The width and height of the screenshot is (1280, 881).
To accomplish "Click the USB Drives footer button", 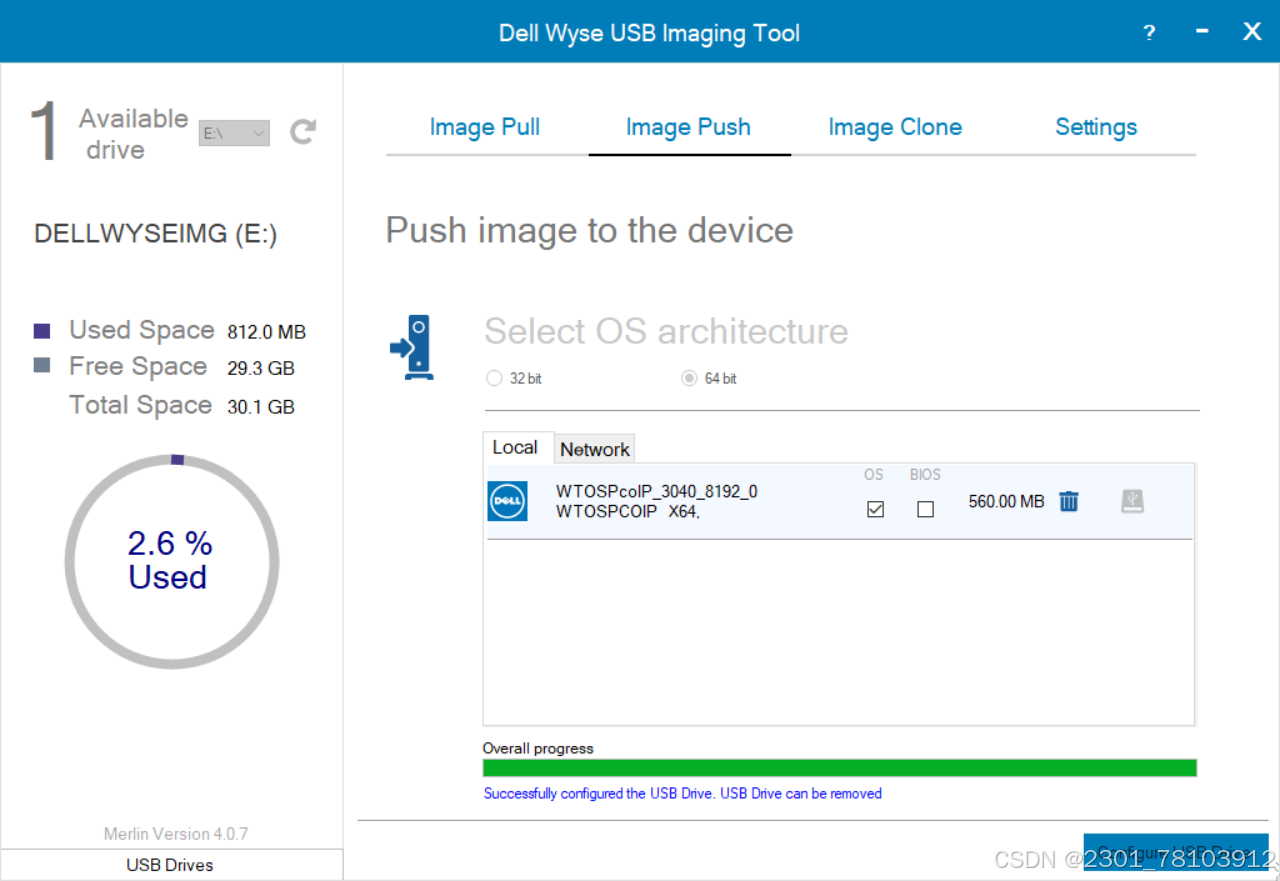I will click(170, 865).
